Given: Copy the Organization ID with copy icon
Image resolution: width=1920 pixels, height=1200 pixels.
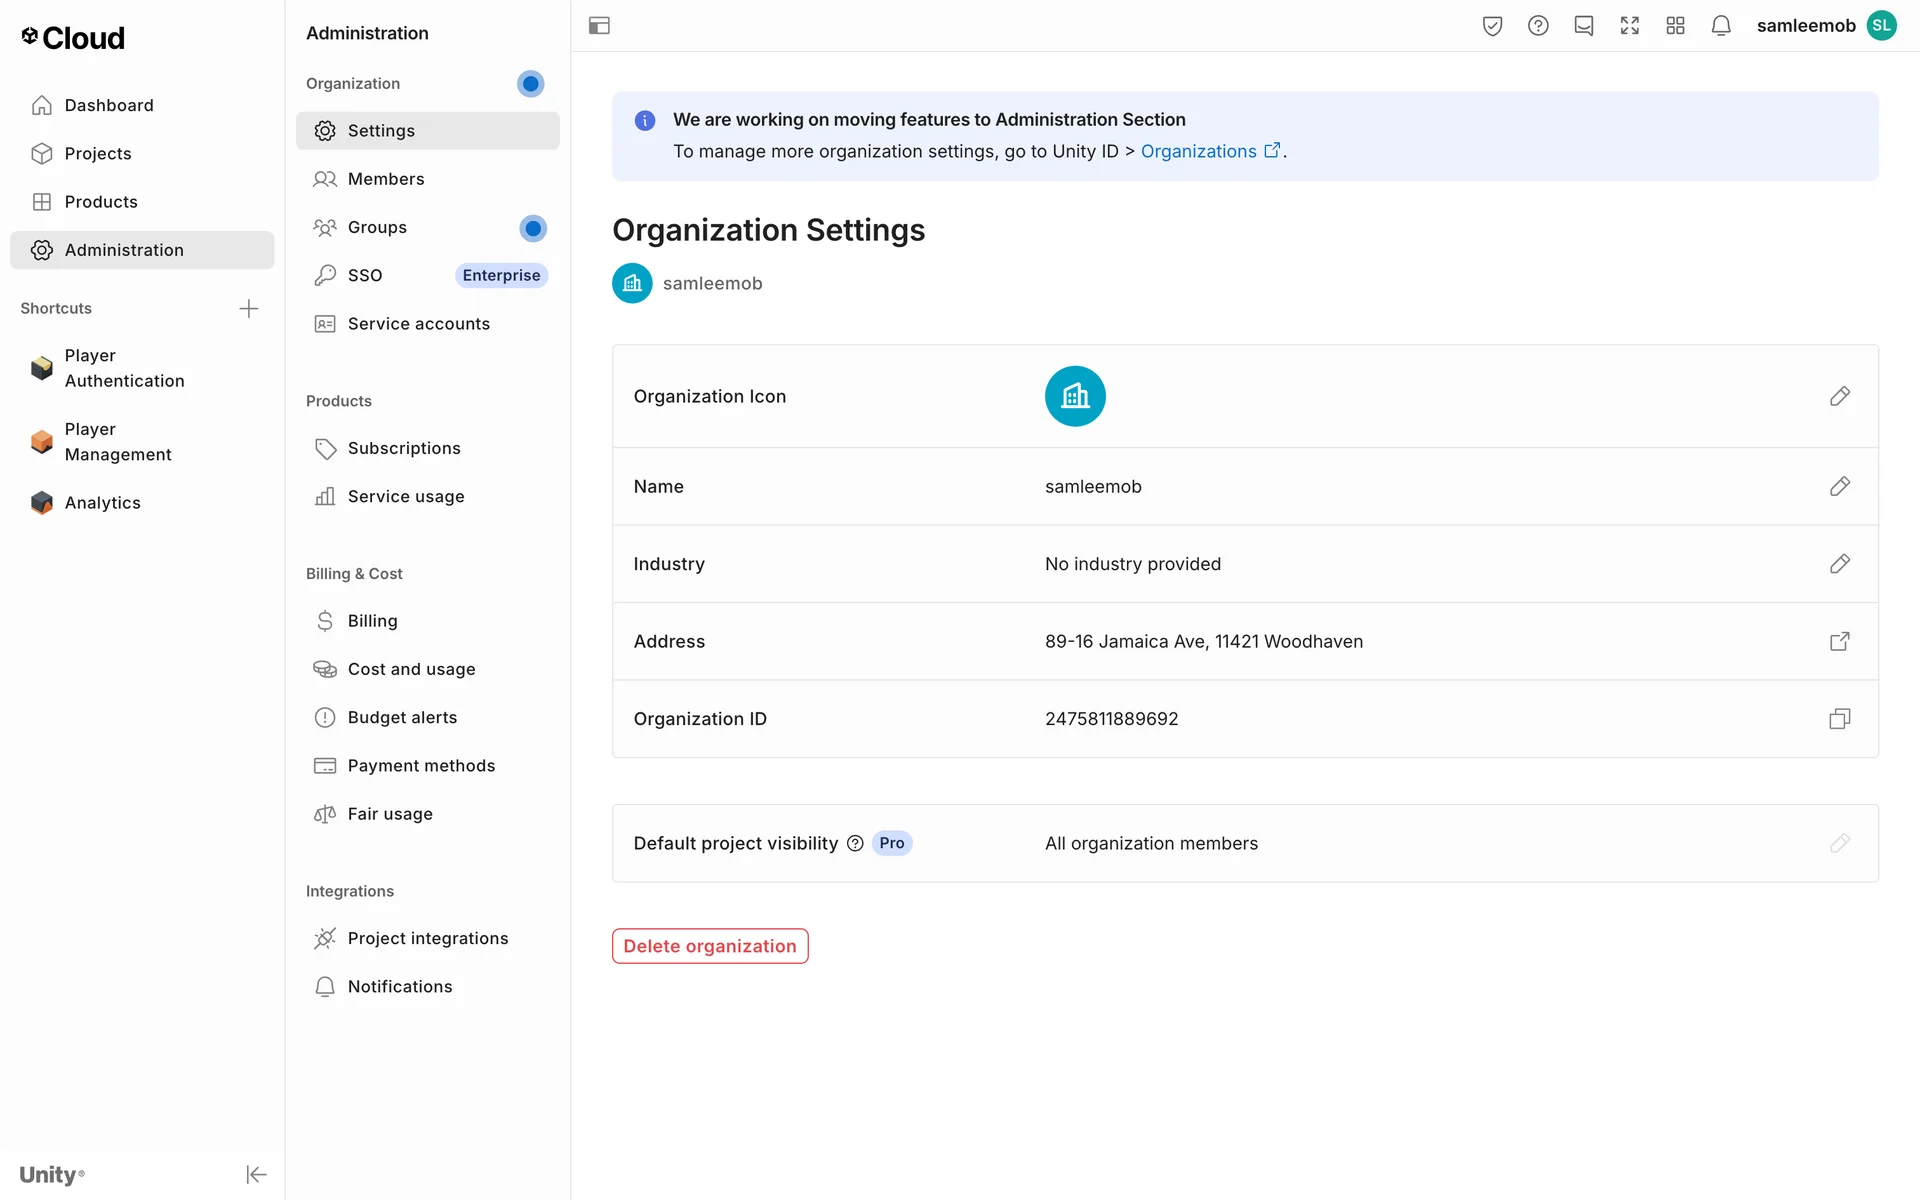Looking at the screenshot, I should click(1839, 719).
